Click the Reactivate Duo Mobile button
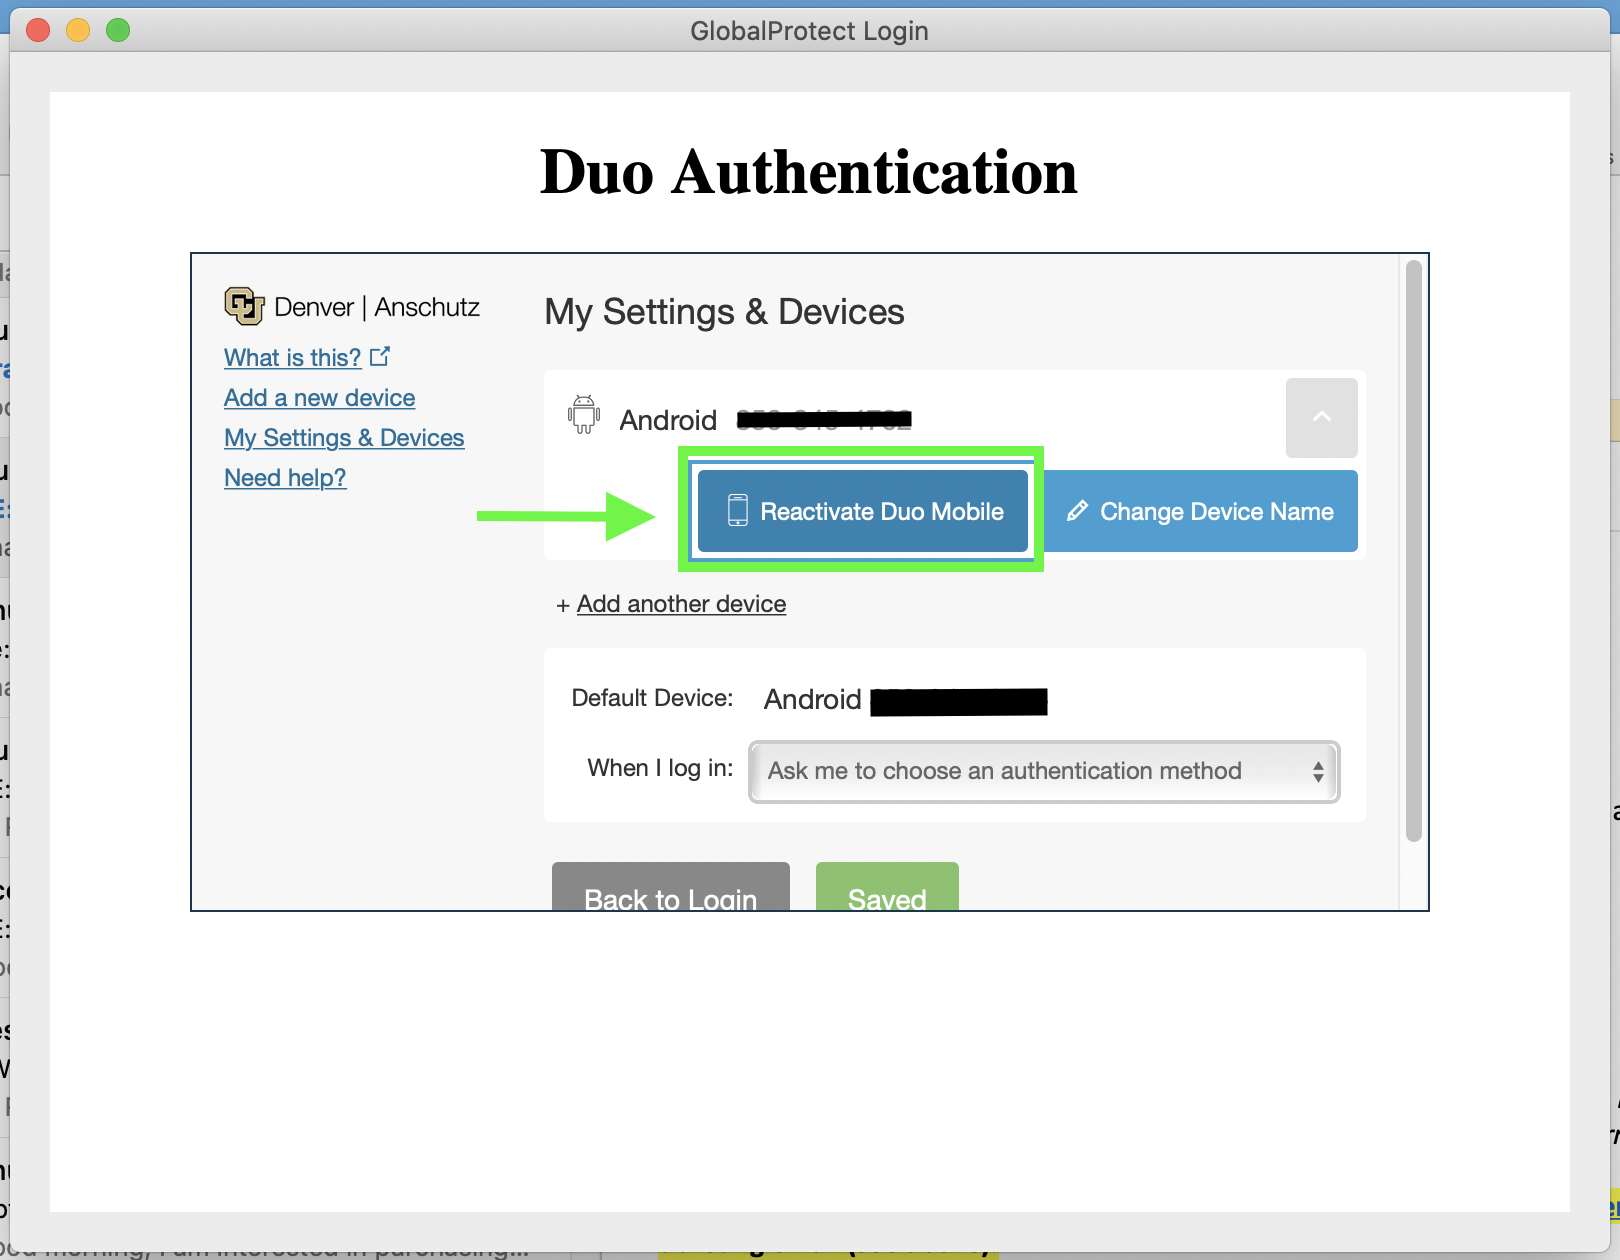Image resolution: width=1620 pixels, height=1260 pixels. (x=862, y=511)
